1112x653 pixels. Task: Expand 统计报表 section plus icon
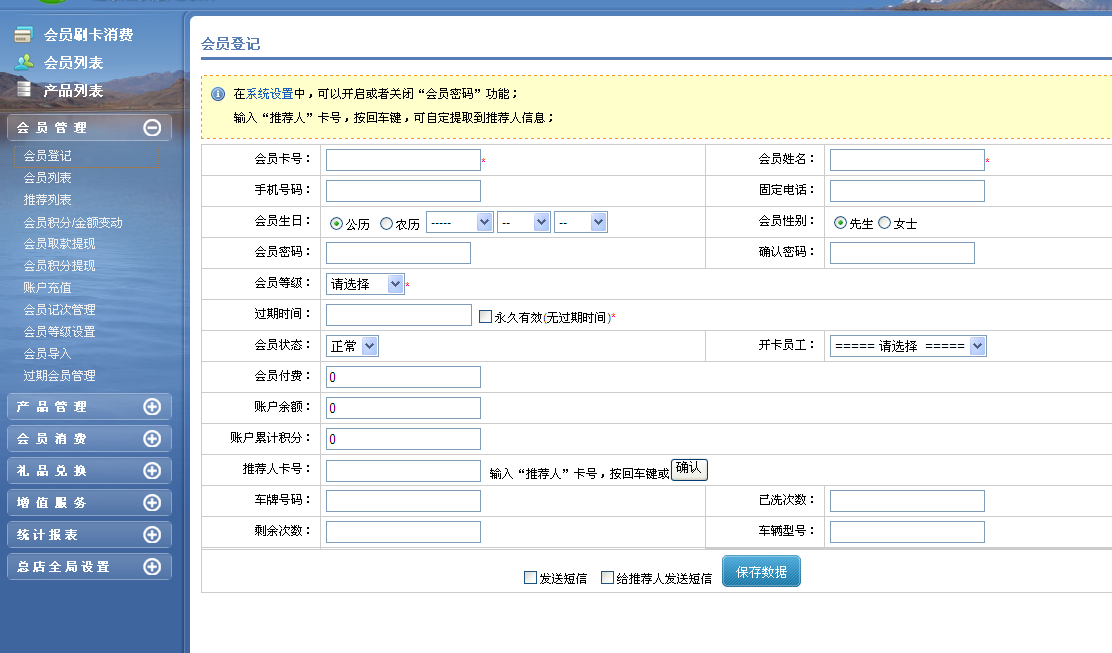[x=152, y=534]
